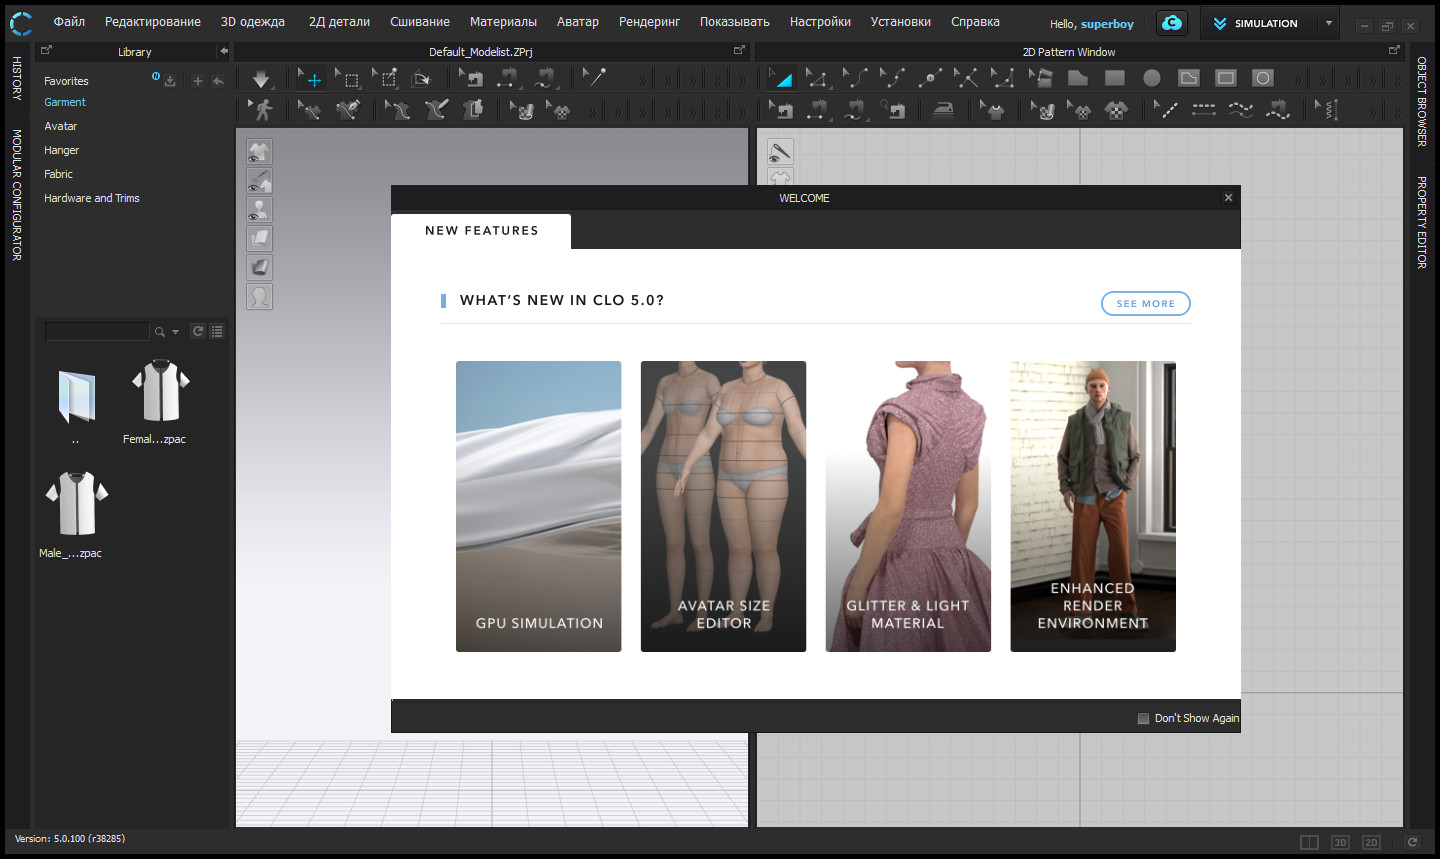Image resolution: width=1440 pixels, height=859 pixels.
Task: Add to library with the plus icon
Action: [197, 81]
